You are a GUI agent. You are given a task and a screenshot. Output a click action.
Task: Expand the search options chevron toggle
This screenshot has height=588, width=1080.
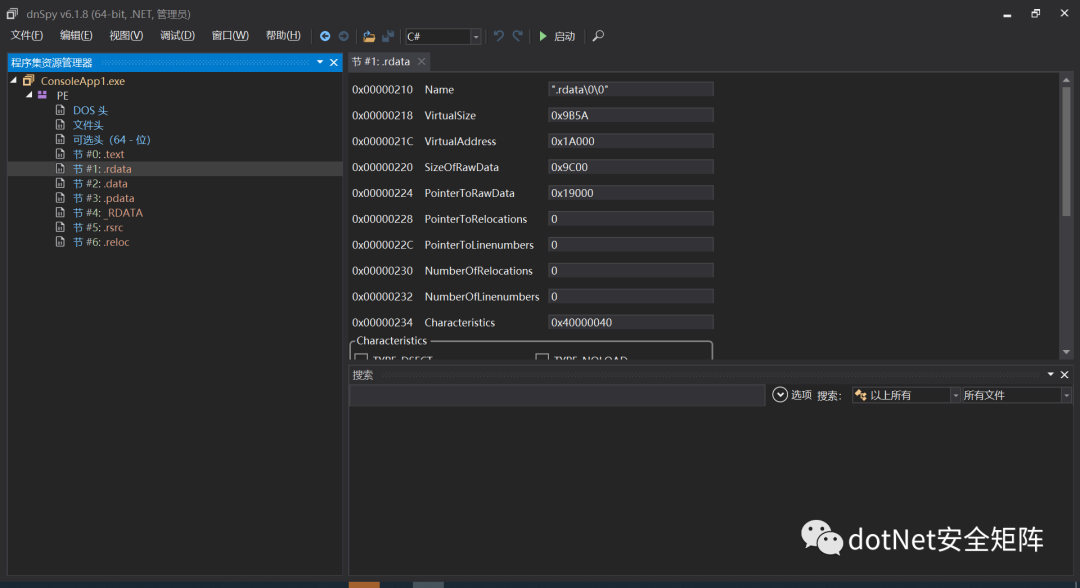click(780, 395)
